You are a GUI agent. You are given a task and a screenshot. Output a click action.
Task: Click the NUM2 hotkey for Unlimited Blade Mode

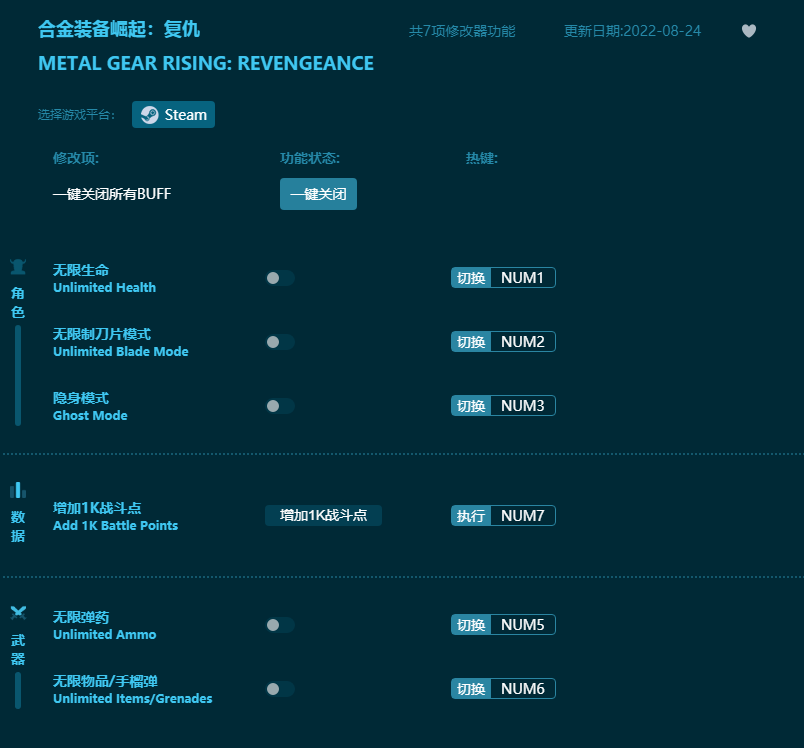[522, 342]
